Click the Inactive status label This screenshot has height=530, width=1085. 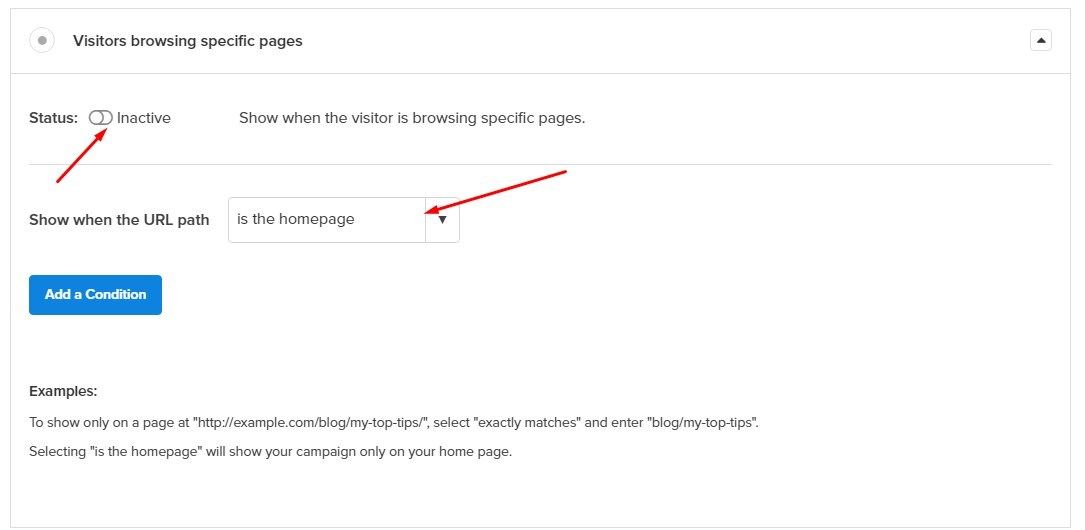143,118
